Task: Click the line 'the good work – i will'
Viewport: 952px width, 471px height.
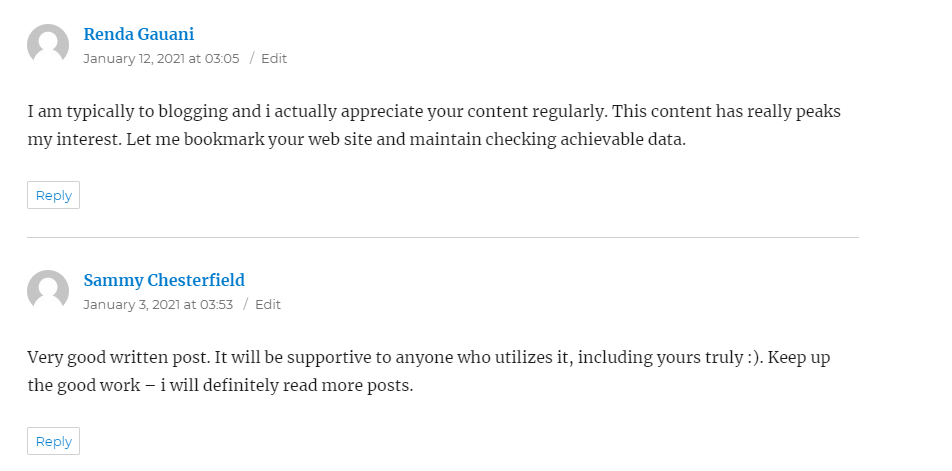Action: [220, 385]
